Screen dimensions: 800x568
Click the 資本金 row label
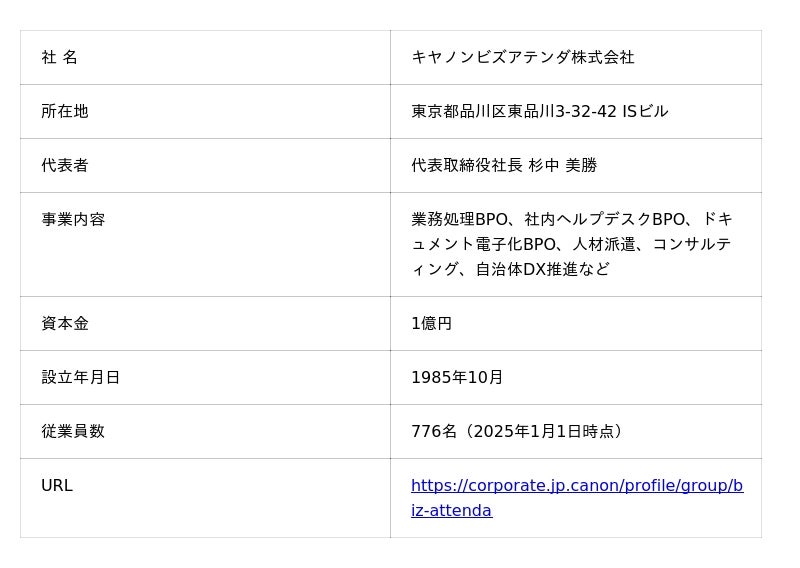click(x=64, y=324)
